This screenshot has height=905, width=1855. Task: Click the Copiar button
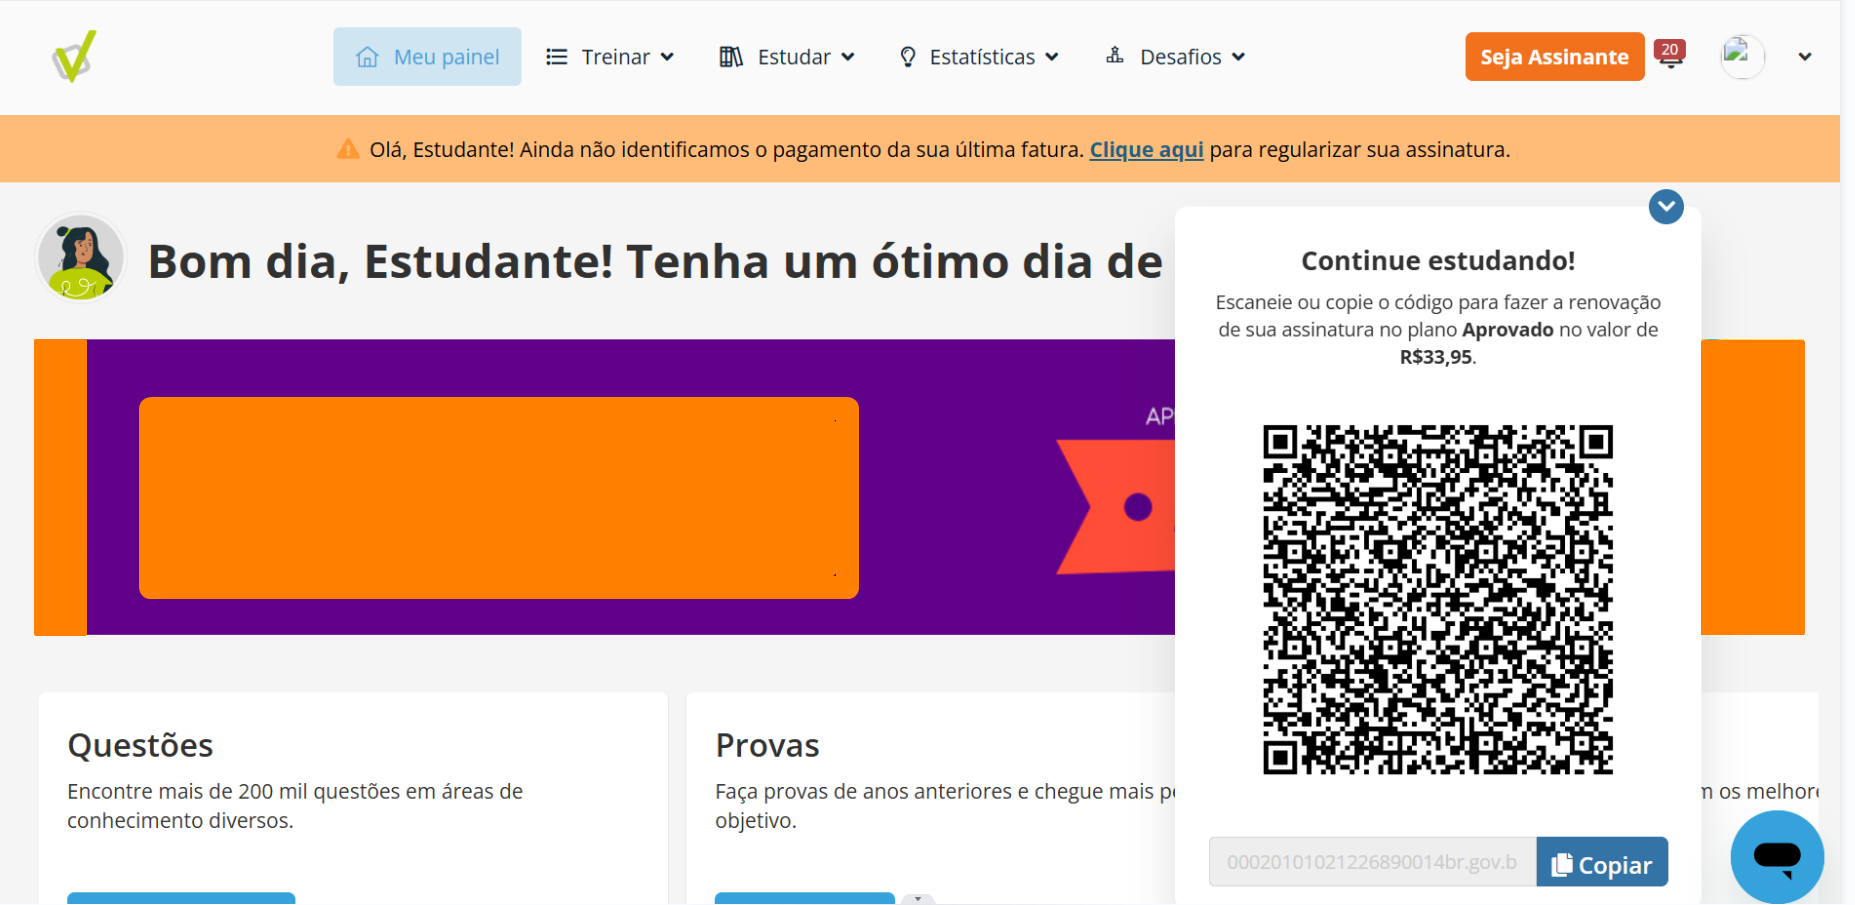[x=1602, y=862]
